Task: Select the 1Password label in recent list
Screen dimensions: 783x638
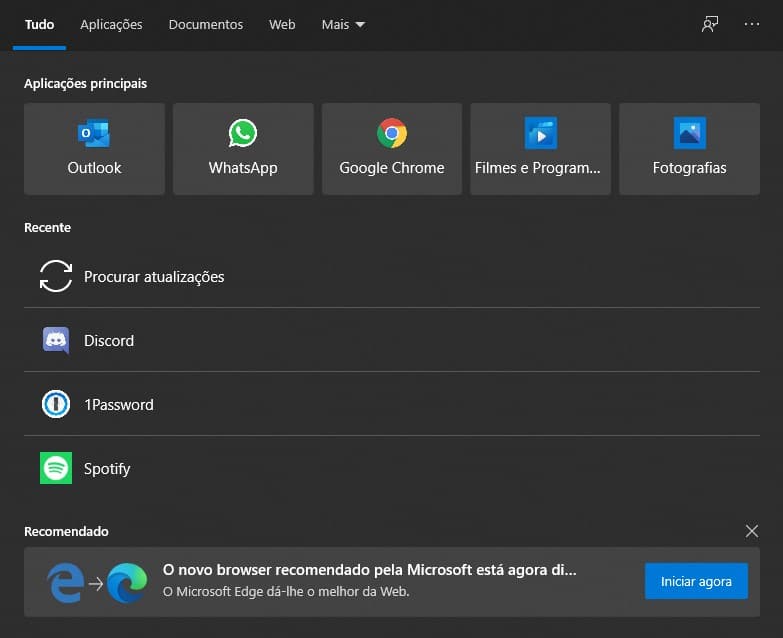Action: click(119, 404)
